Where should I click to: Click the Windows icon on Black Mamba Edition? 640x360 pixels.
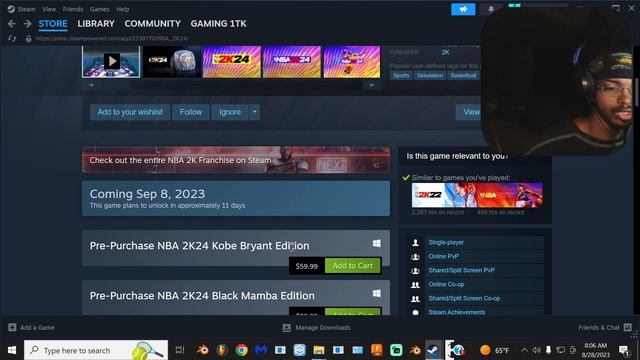(377, 293)
